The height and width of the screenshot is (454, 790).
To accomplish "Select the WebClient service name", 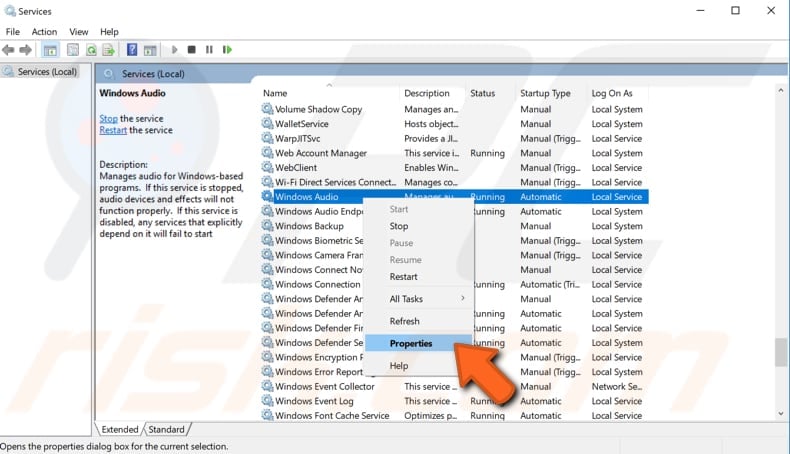I will 296,167.
